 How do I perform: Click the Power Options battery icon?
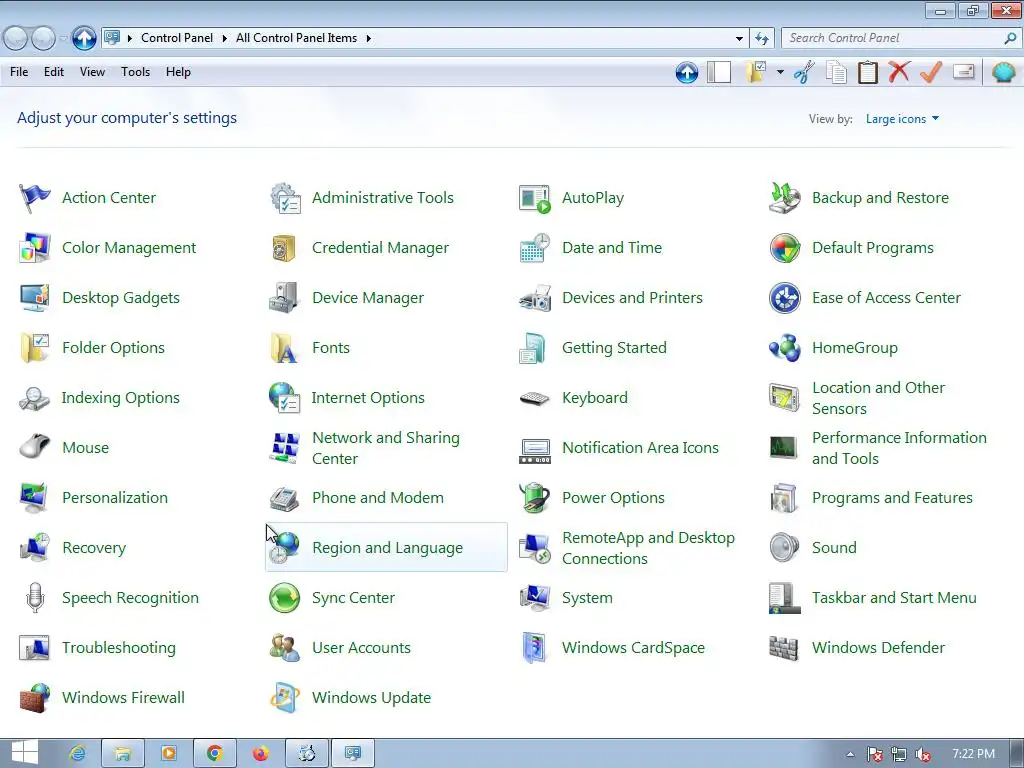(535, 498)
